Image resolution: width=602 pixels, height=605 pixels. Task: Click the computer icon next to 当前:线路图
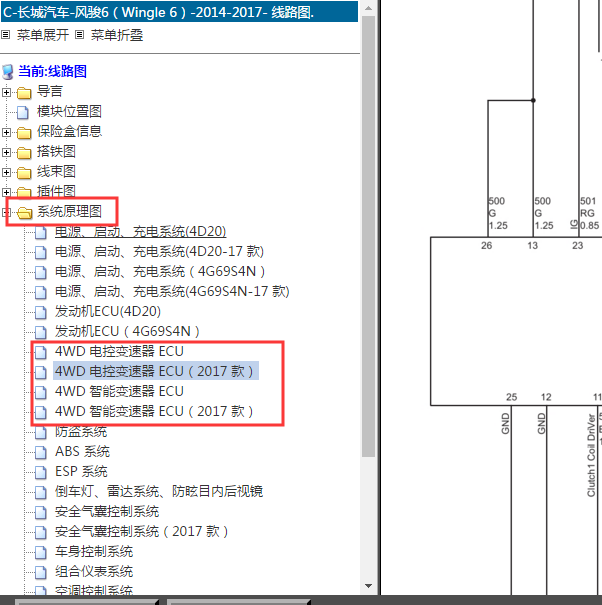7,72
